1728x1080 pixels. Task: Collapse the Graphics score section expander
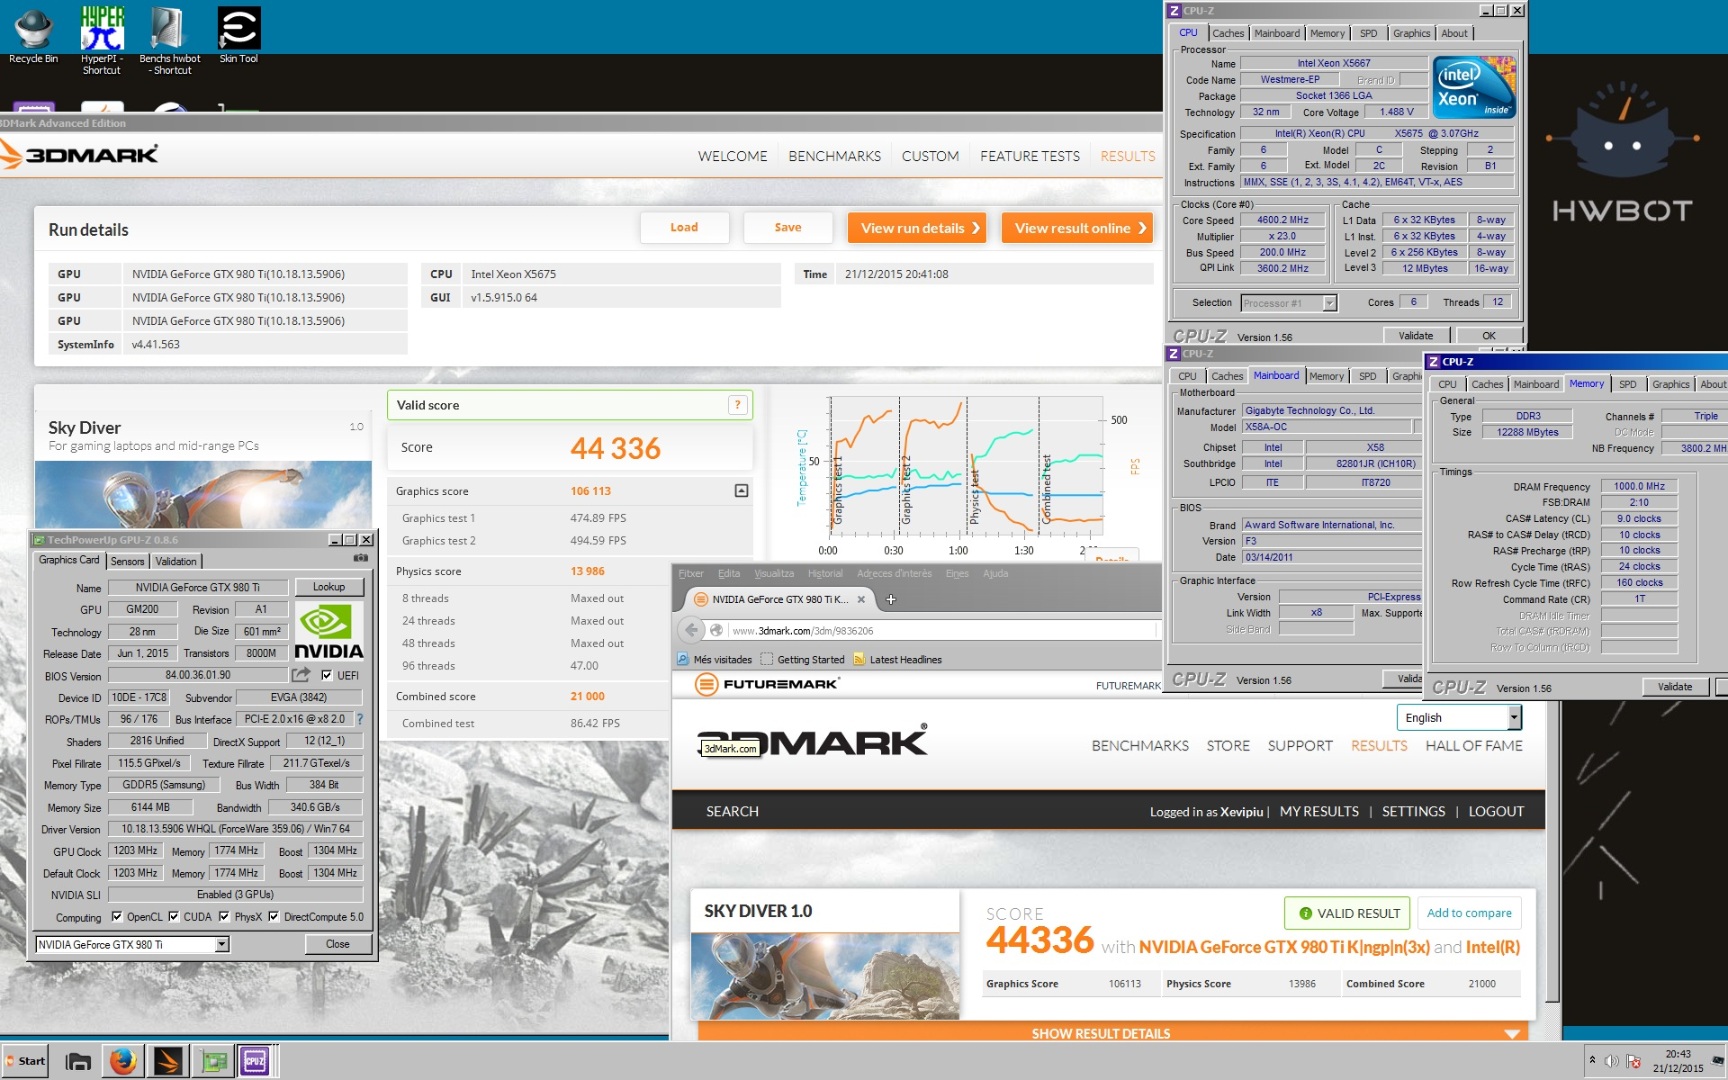pyautogui.click(x=741, y=490)
